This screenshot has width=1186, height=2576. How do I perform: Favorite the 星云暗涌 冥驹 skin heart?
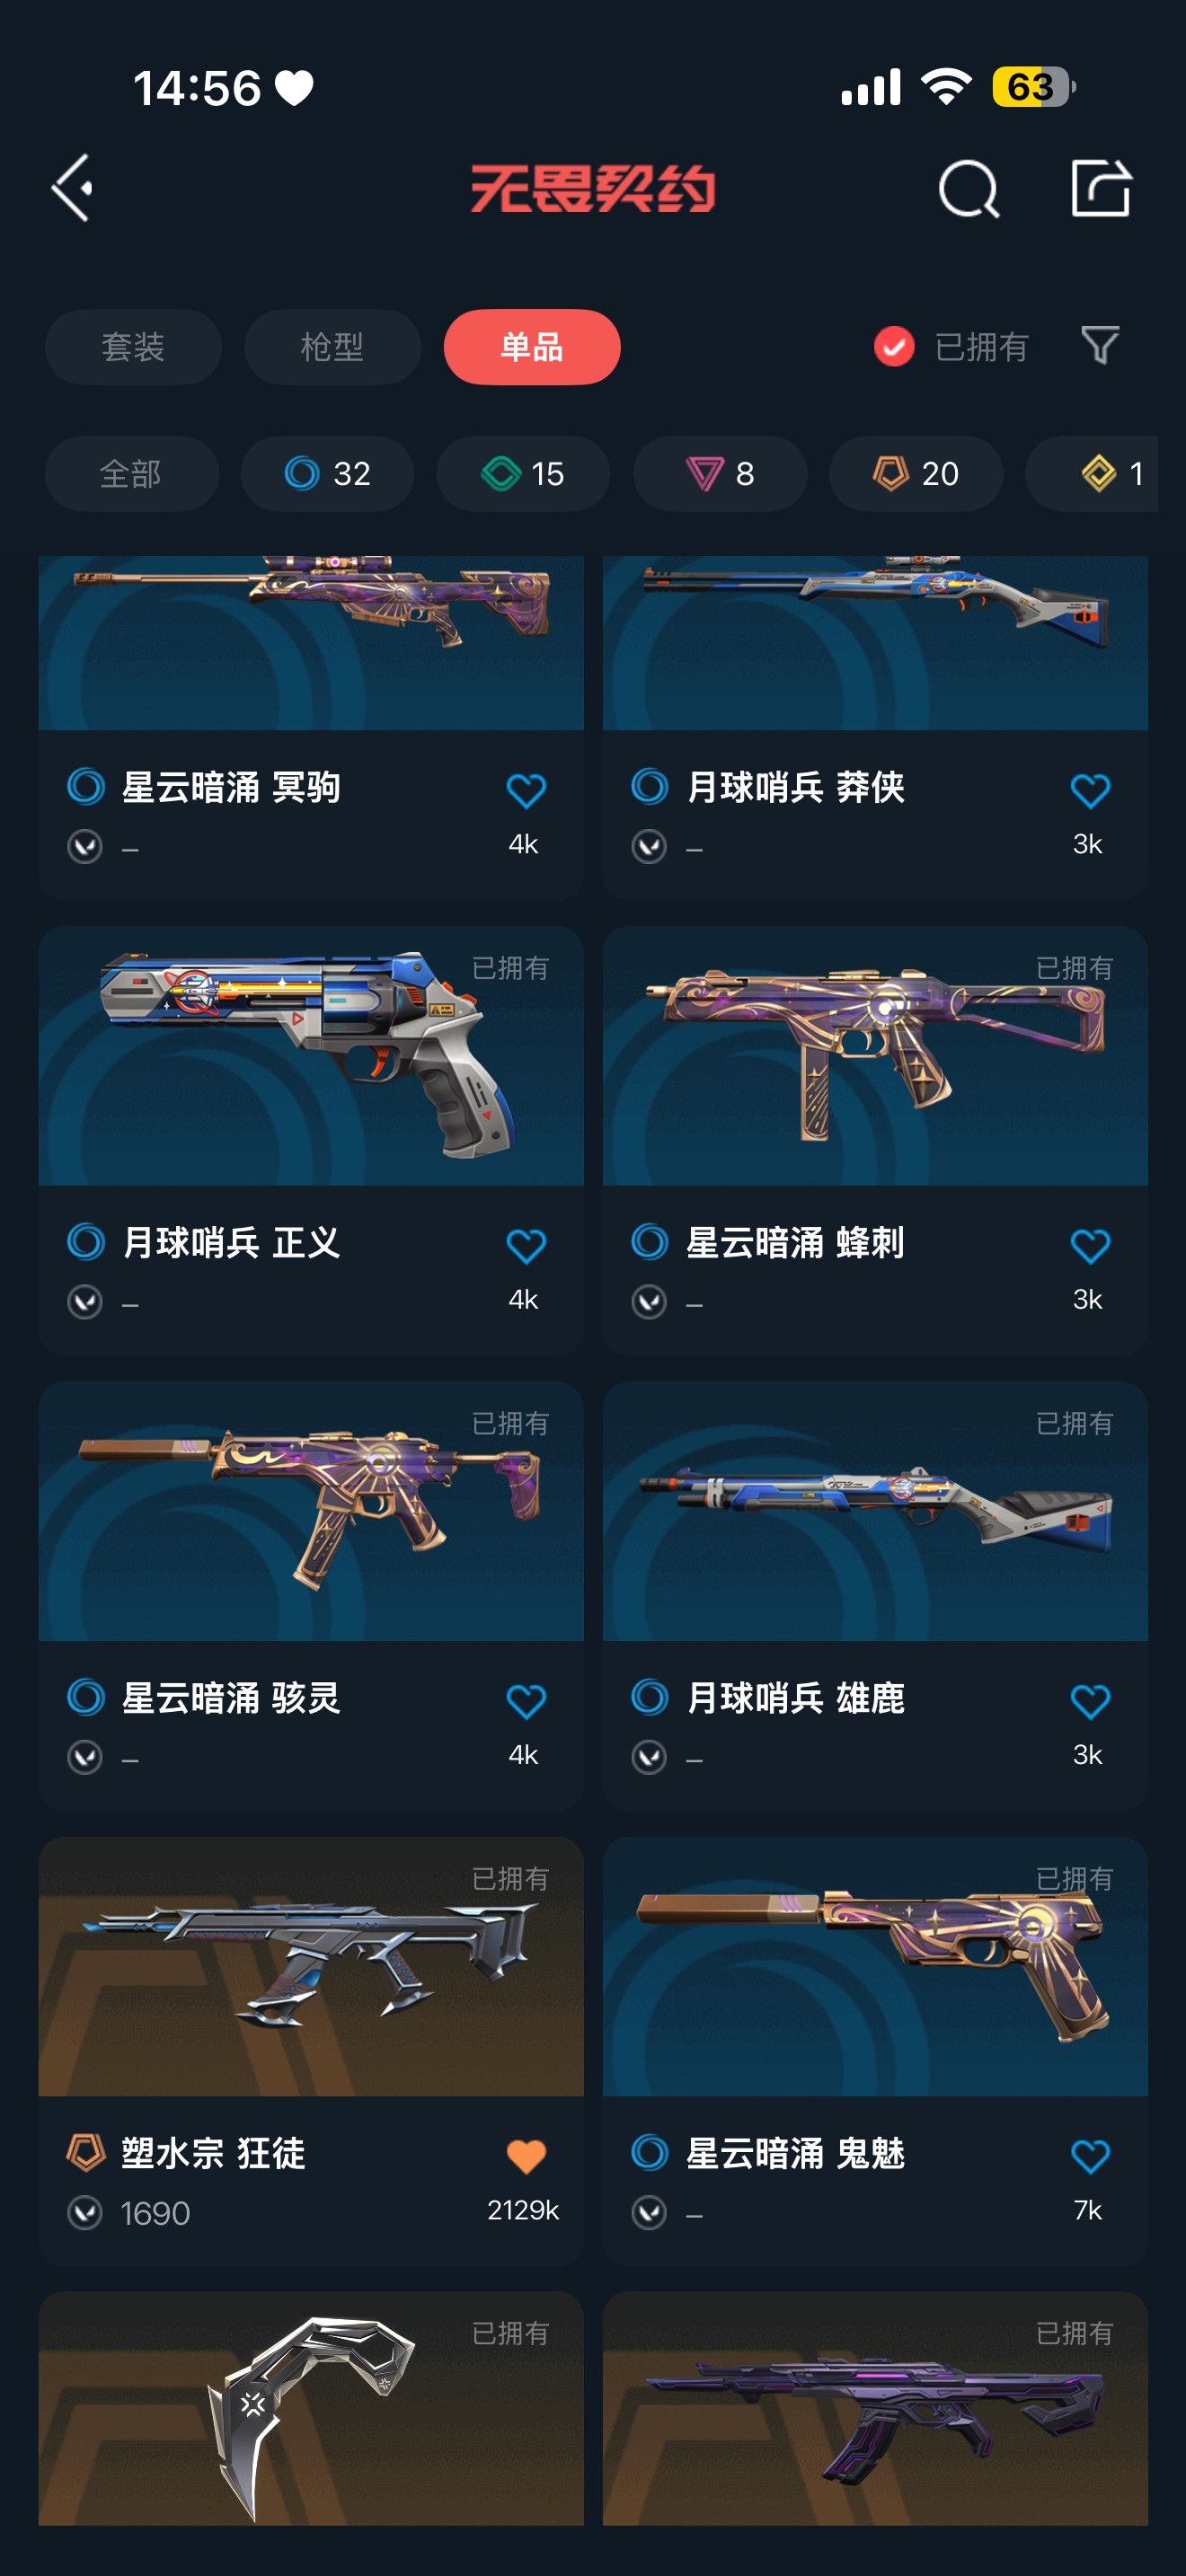tap(526, 791)
